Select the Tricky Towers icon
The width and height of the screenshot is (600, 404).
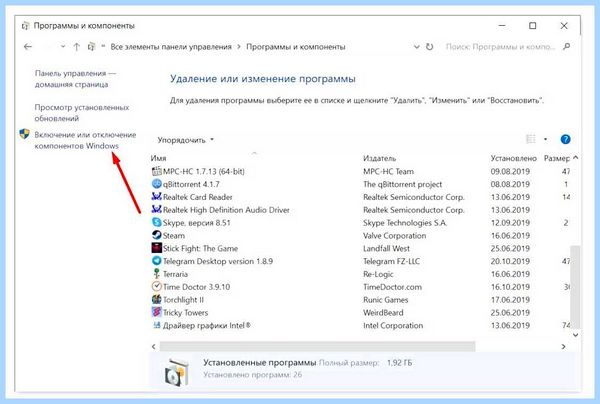pyautogui.click(x=157, y=312)
